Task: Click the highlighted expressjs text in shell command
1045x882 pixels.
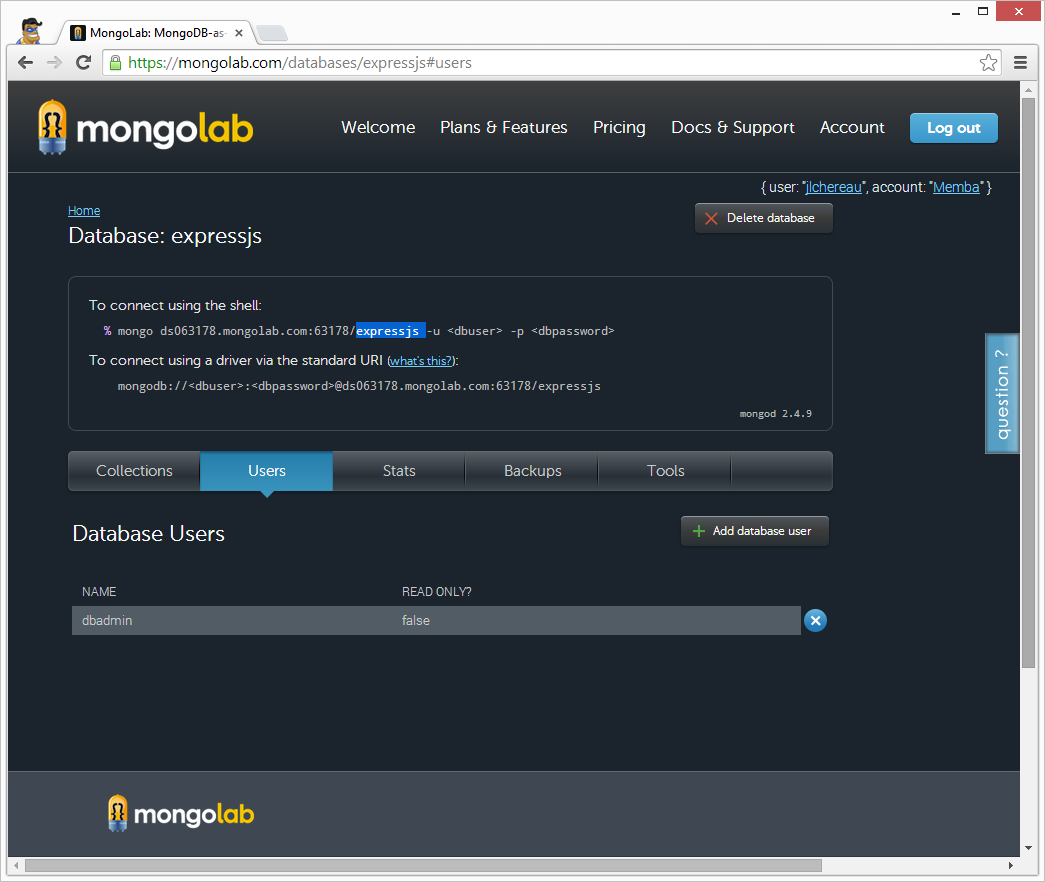Action: [x=389, y=331]
